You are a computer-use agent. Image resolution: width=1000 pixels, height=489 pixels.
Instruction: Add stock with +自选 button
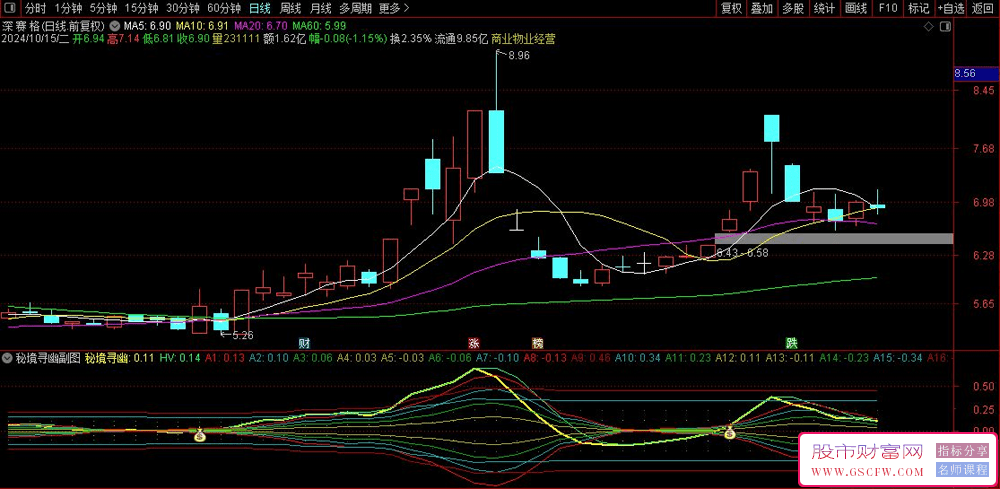[951, 8]
